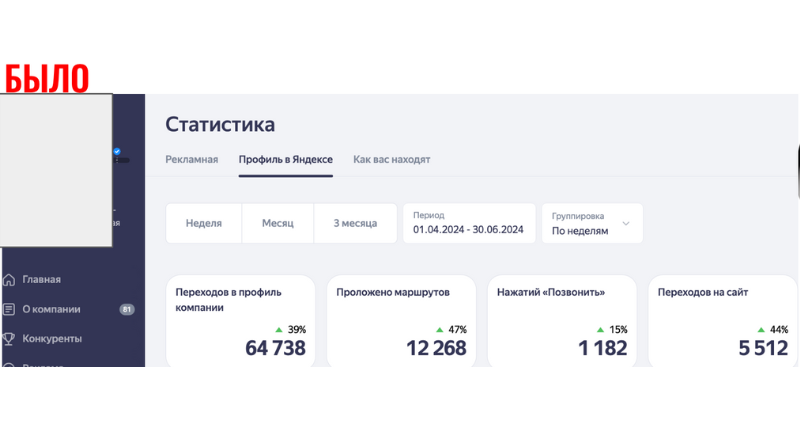Click the Нажатий «Позвонить» card title
800x430 pixels.
click(551, 292)
